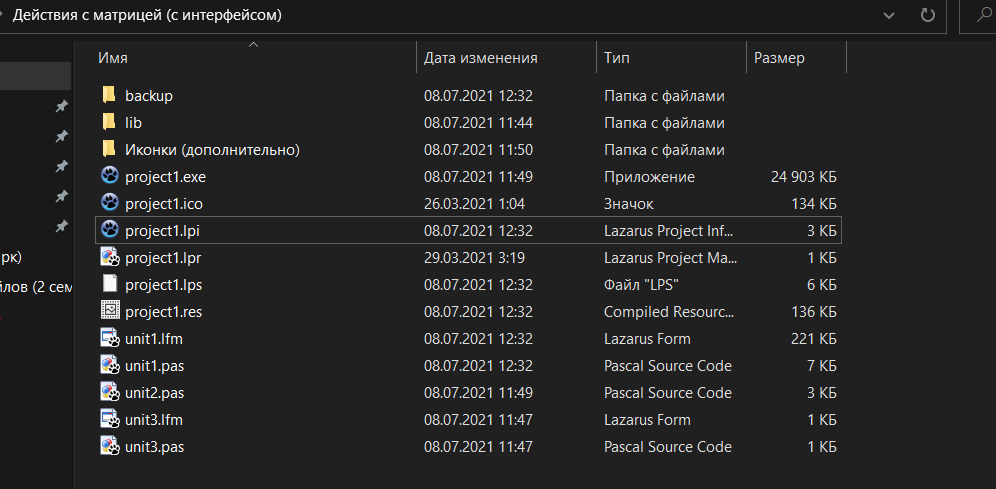Open the address bar history dropdown arrow
Viewport: 996px width, 489px height.
point(887,16)
